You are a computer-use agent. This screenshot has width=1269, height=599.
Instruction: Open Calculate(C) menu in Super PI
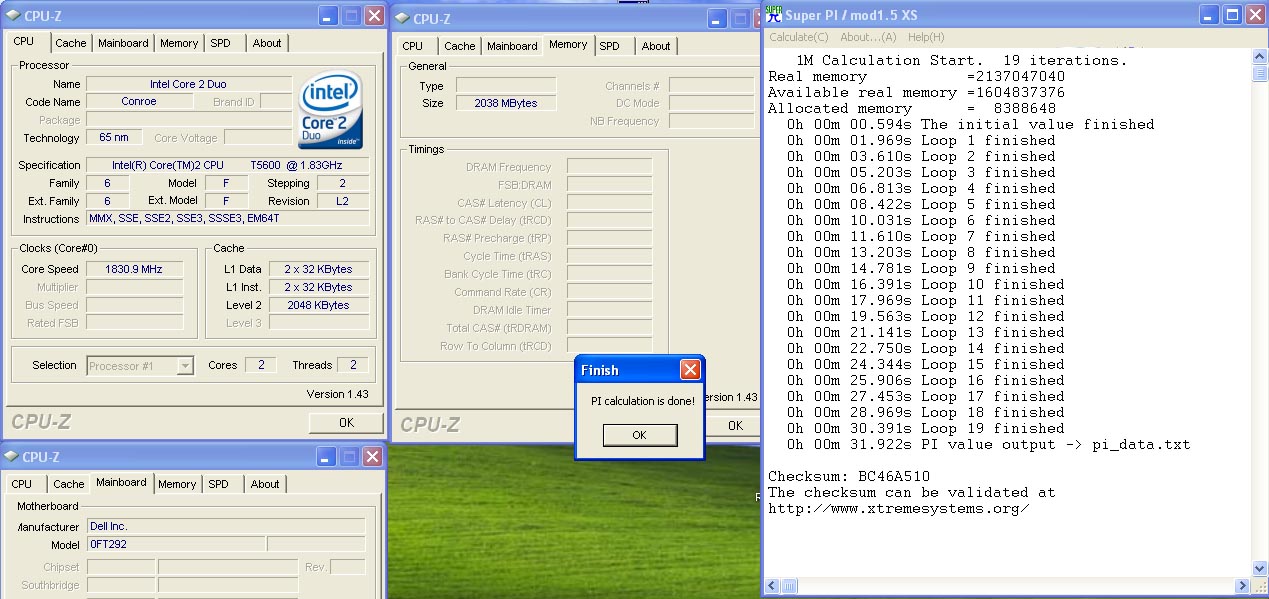pyautogui.click(x=798, y=37)
